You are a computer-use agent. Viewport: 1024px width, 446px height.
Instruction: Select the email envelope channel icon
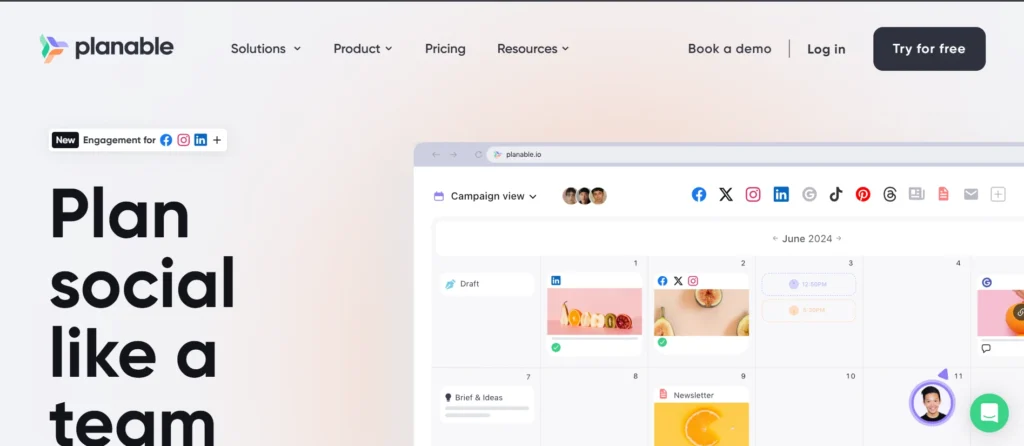tap(971, 195)
